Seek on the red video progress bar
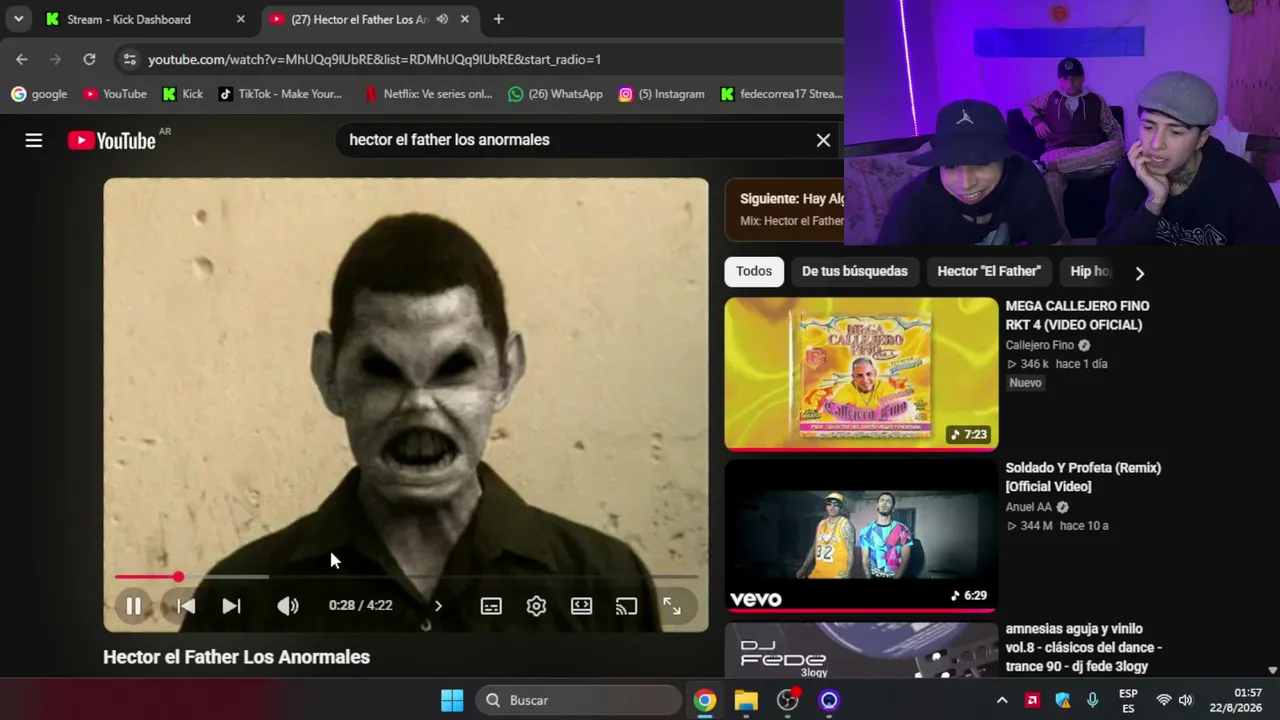The width and height of the screenshot is (1280, 720). coord(406,577)
